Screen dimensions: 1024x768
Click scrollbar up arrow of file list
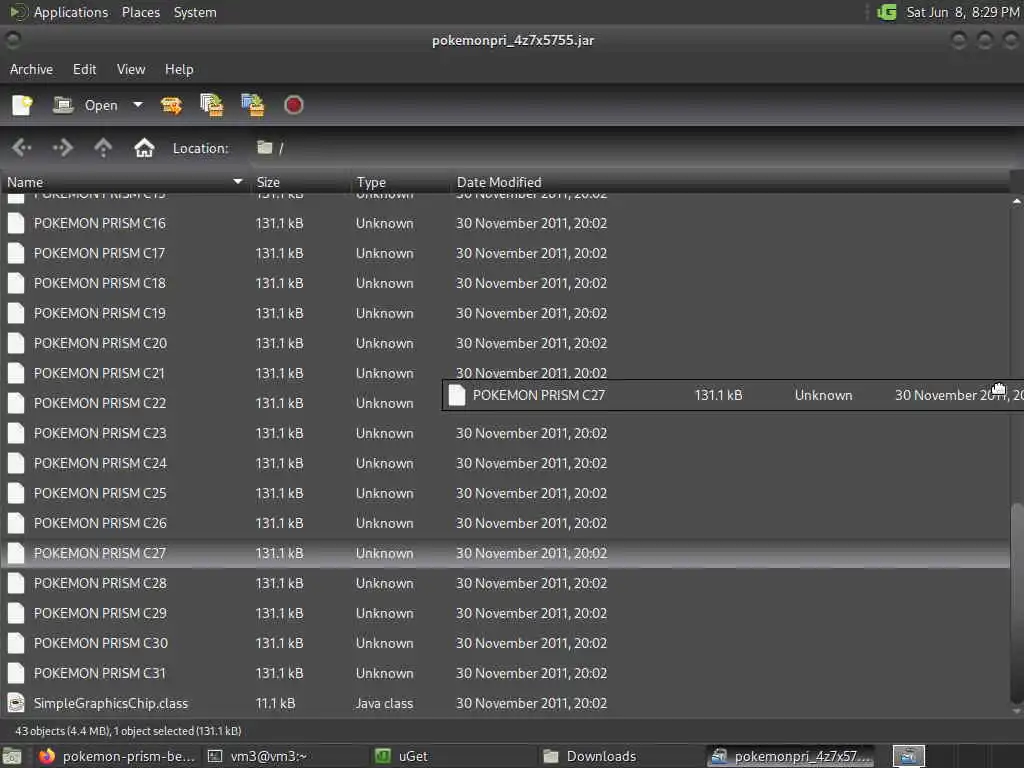1017,202
